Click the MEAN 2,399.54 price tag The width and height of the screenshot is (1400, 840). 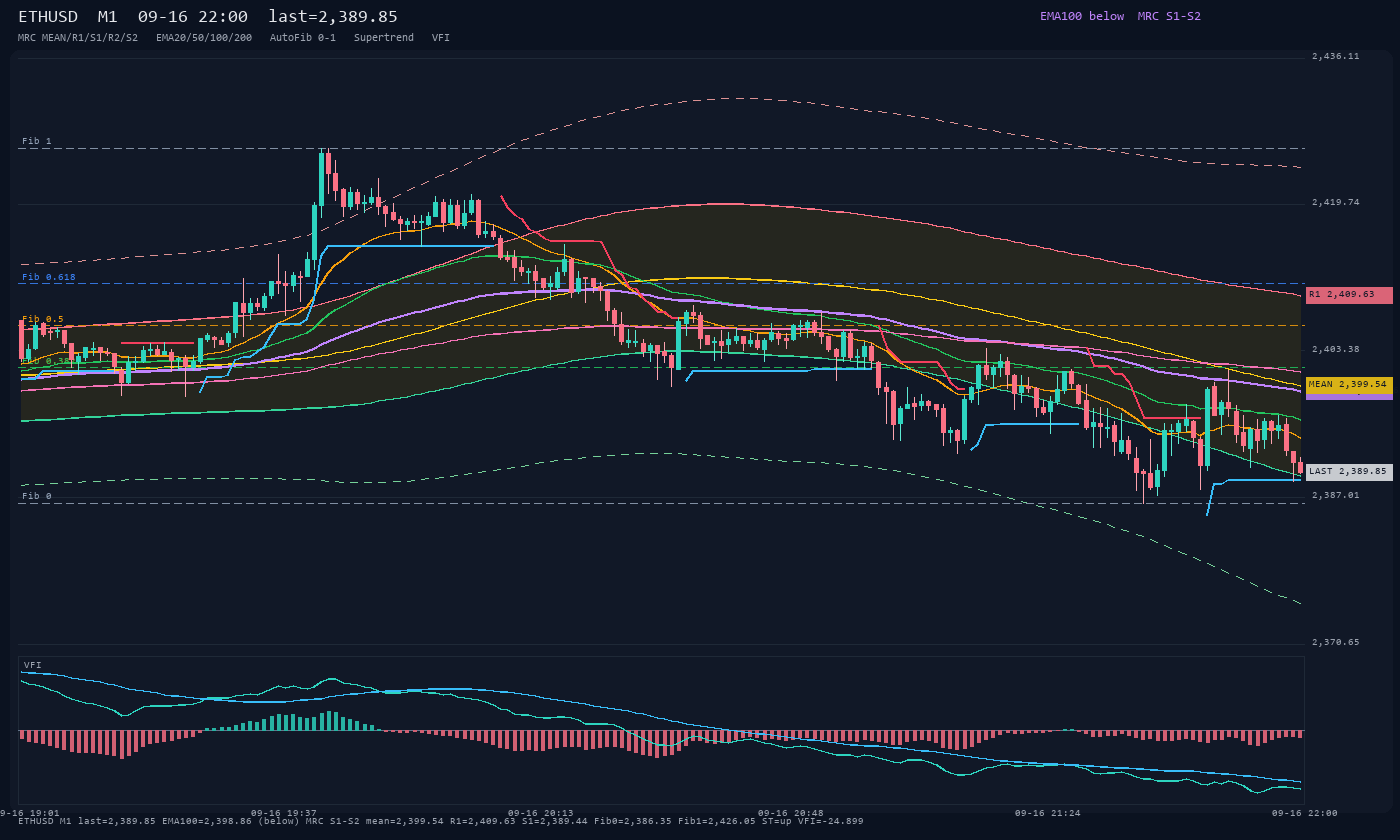[x=1349, y=384]
